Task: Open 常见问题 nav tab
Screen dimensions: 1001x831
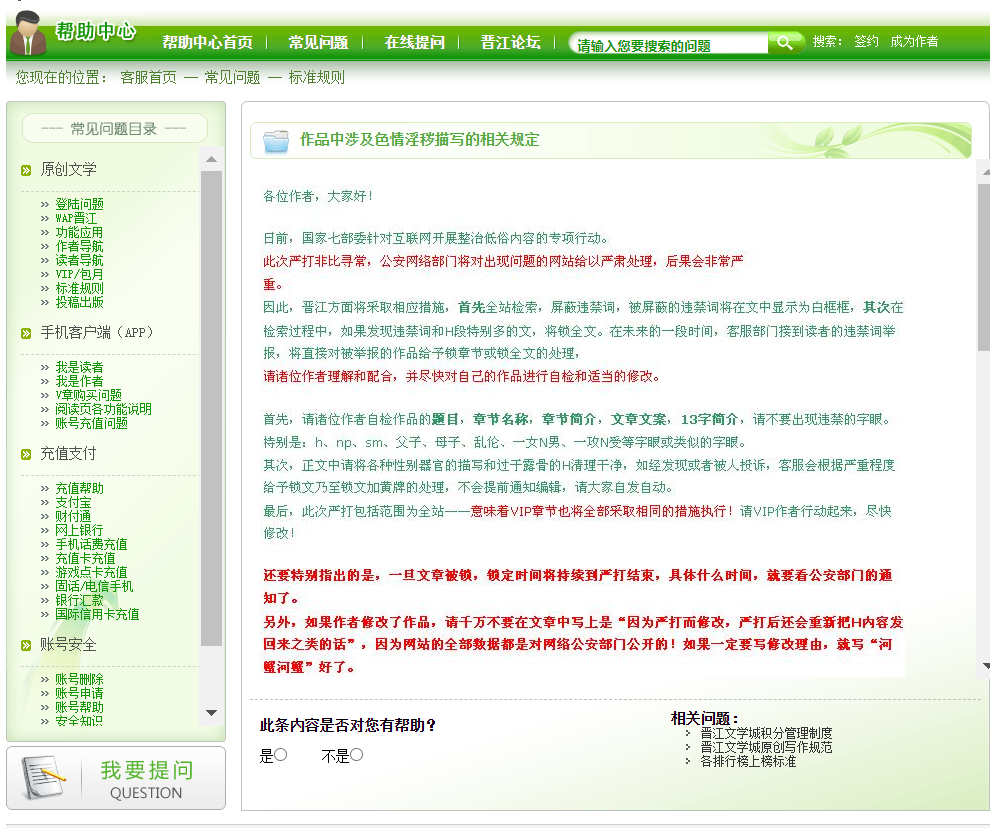Action: (x=318, y=43)
